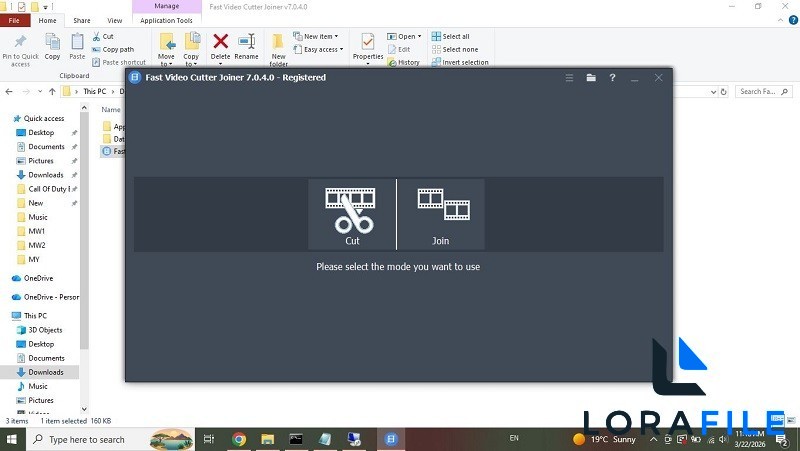Open the MW1 folder in navigation pane

pyautogui.click(x=32, y=231)
